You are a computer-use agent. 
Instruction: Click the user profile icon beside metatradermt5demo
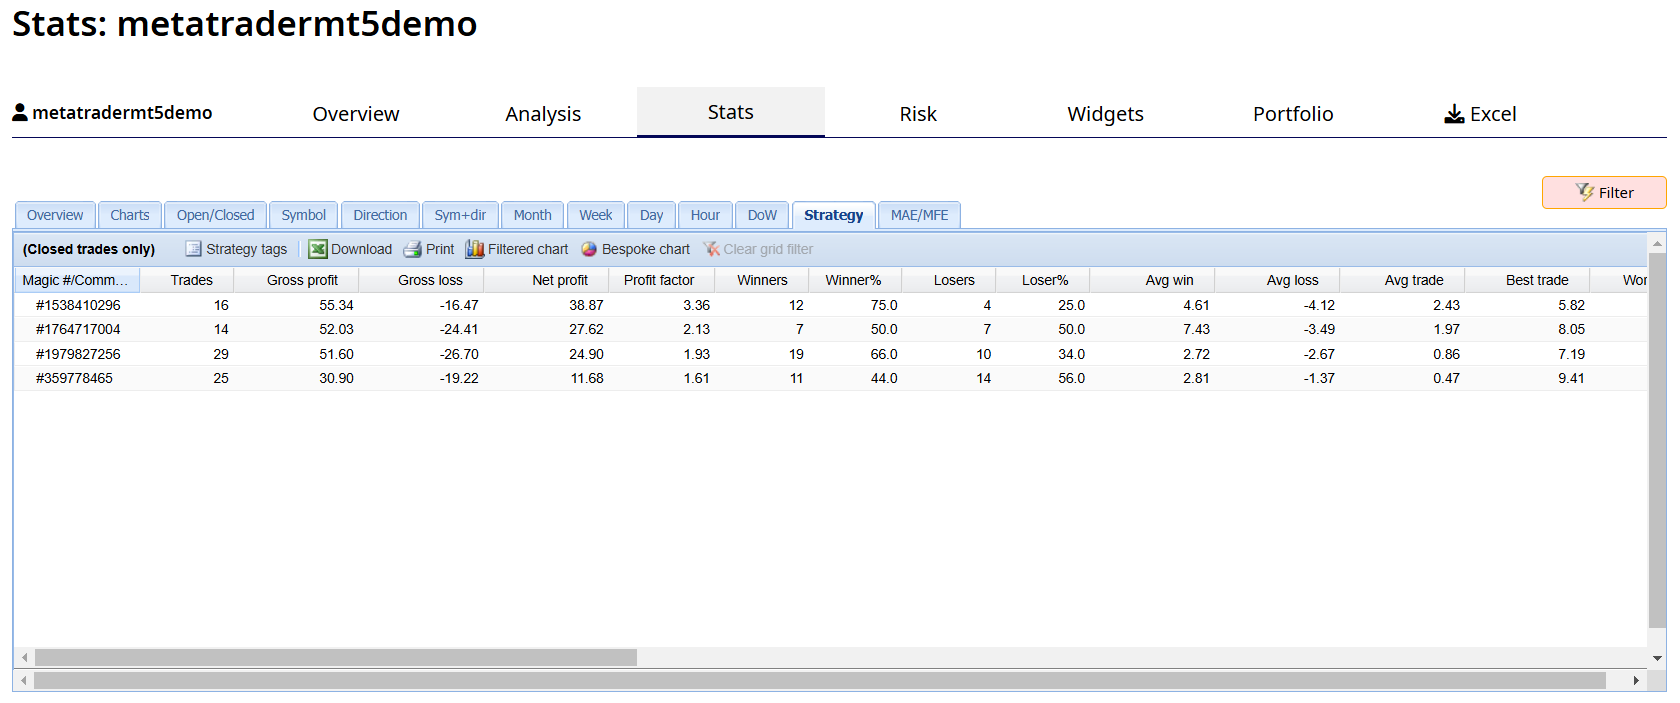pyautogui.click(x=20, y=112)
